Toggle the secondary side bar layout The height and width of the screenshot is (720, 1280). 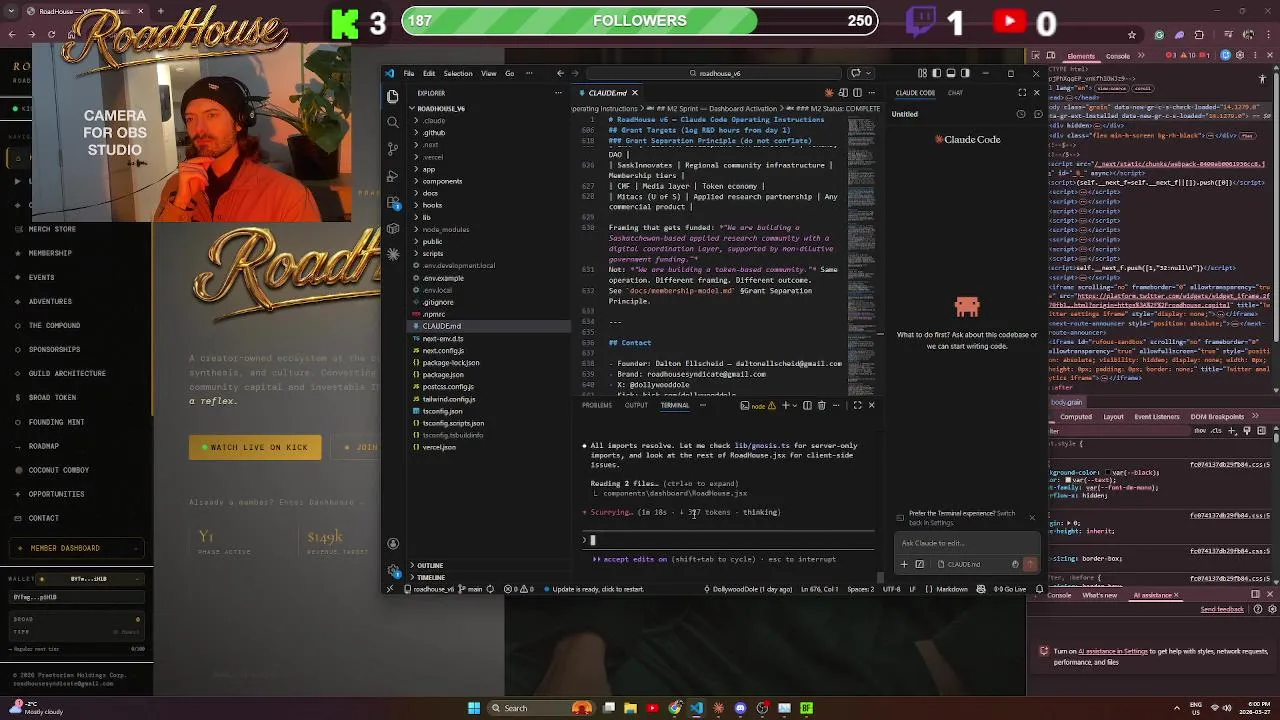pos(965,73)
